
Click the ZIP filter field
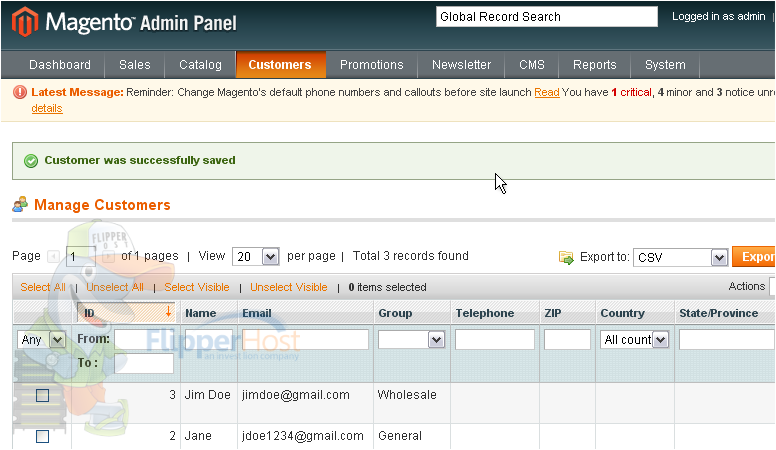(x=567, y=340)
